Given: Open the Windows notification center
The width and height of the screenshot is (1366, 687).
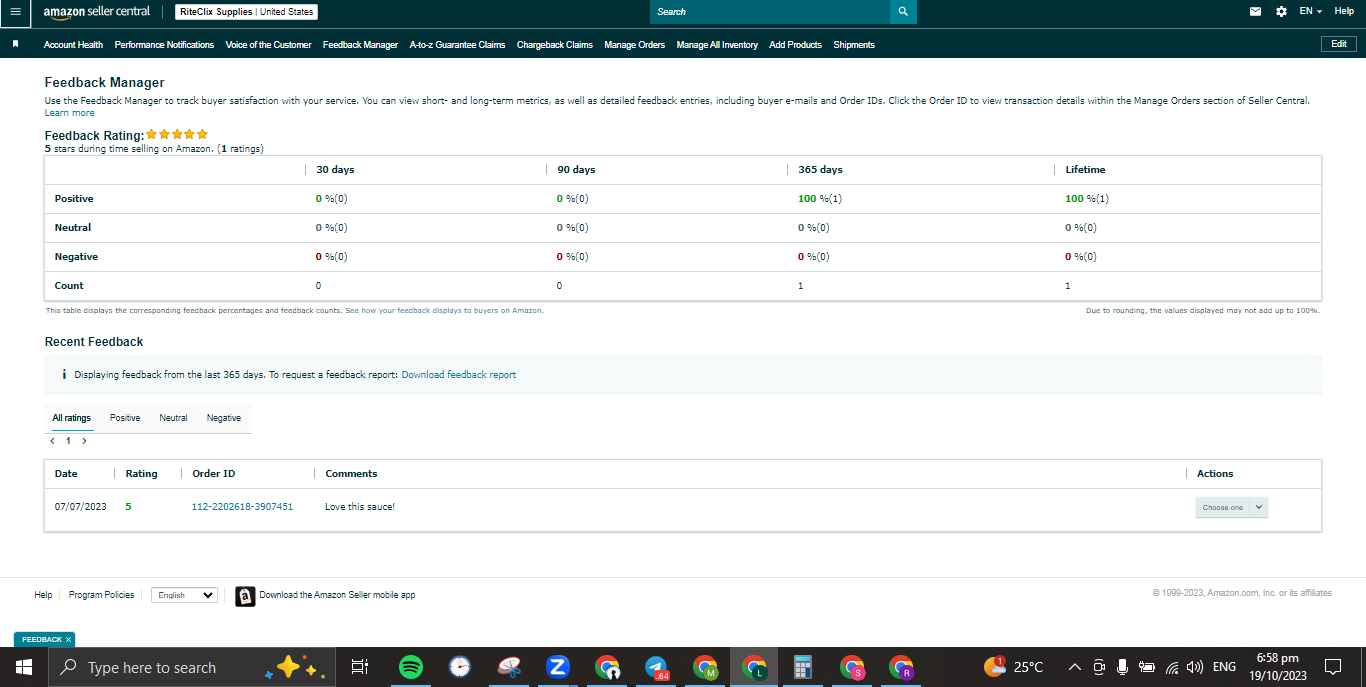Looking at the screenshot, I should pyautogui.click(x=1332, y=667).
